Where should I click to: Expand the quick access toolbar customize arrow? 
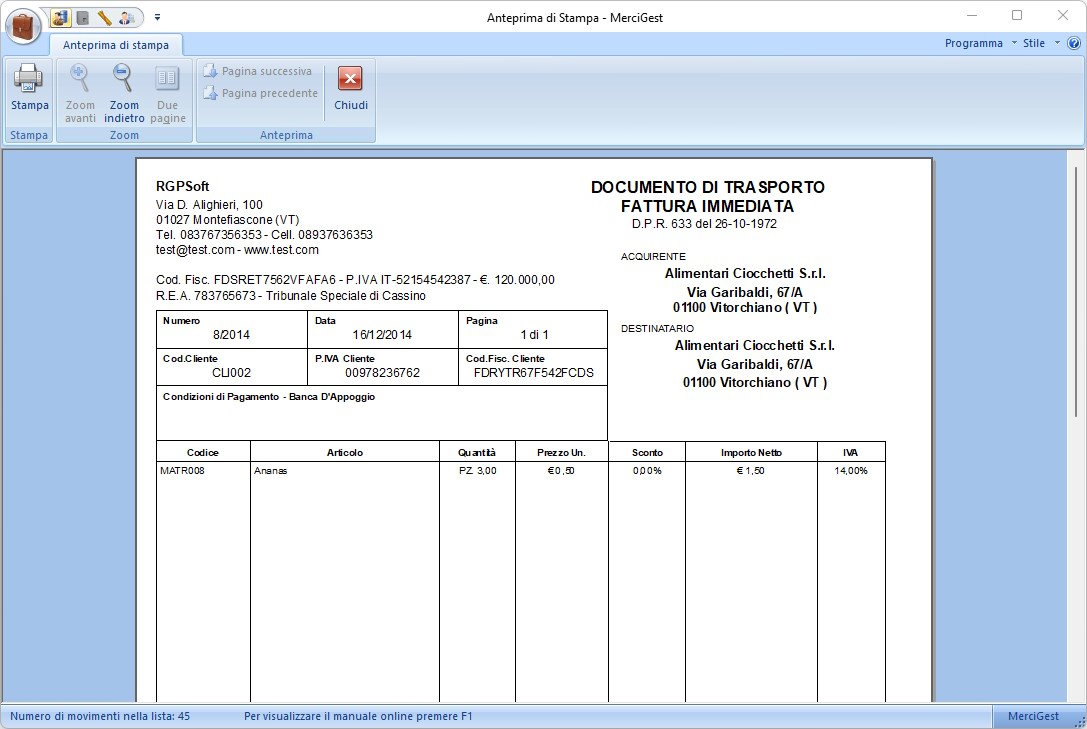[157, 17]
